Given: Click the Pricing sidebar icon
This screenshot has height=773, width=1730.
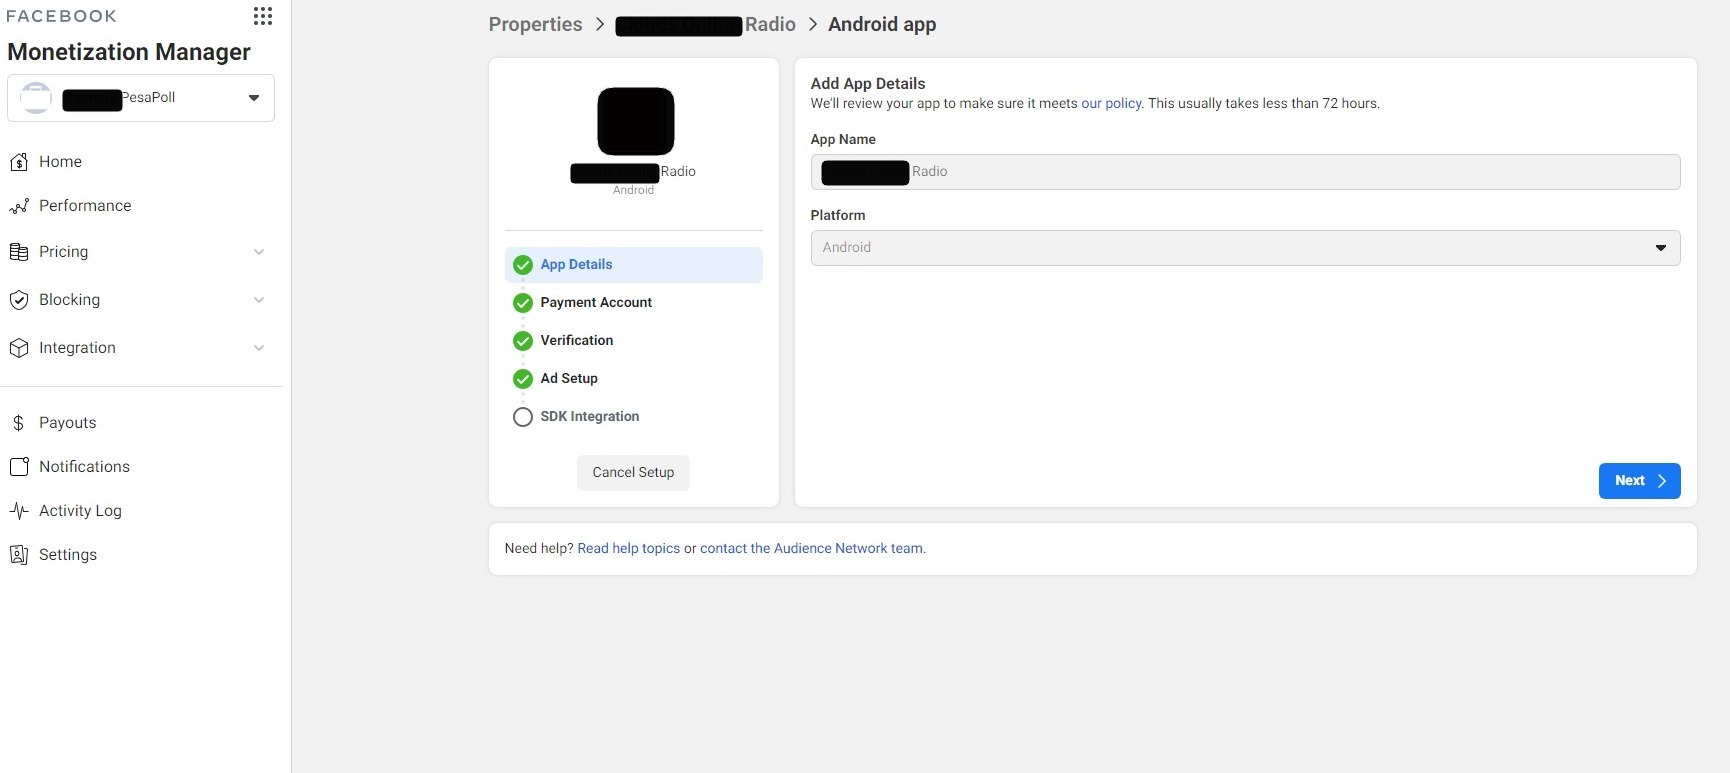Looking at the screenshot, I should coord(18,252).
